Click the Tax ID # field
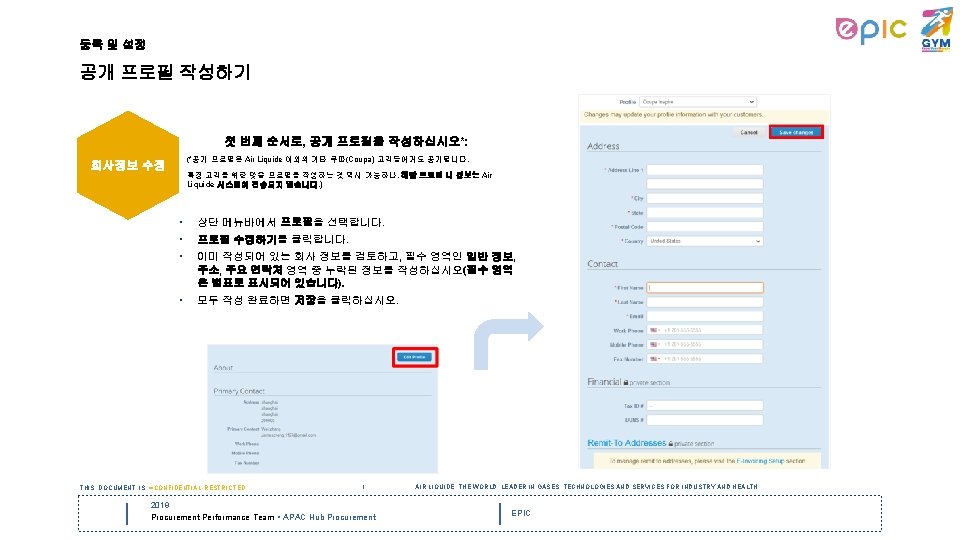Screen dimensions: 960x540 [x=705, y=405]
